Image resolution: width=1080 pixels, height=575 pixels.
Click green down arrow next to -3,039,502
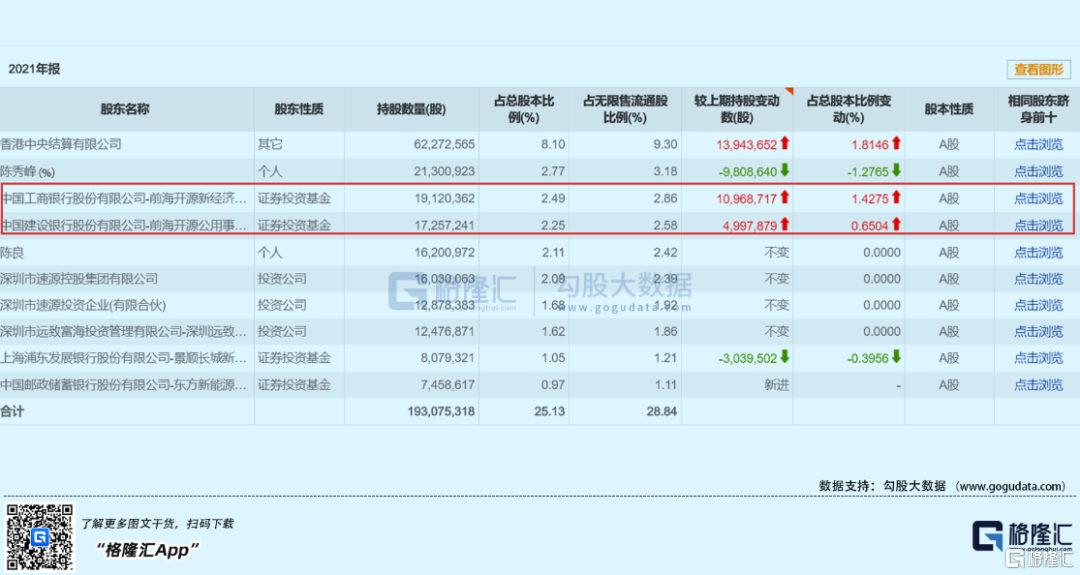(785, 357)
